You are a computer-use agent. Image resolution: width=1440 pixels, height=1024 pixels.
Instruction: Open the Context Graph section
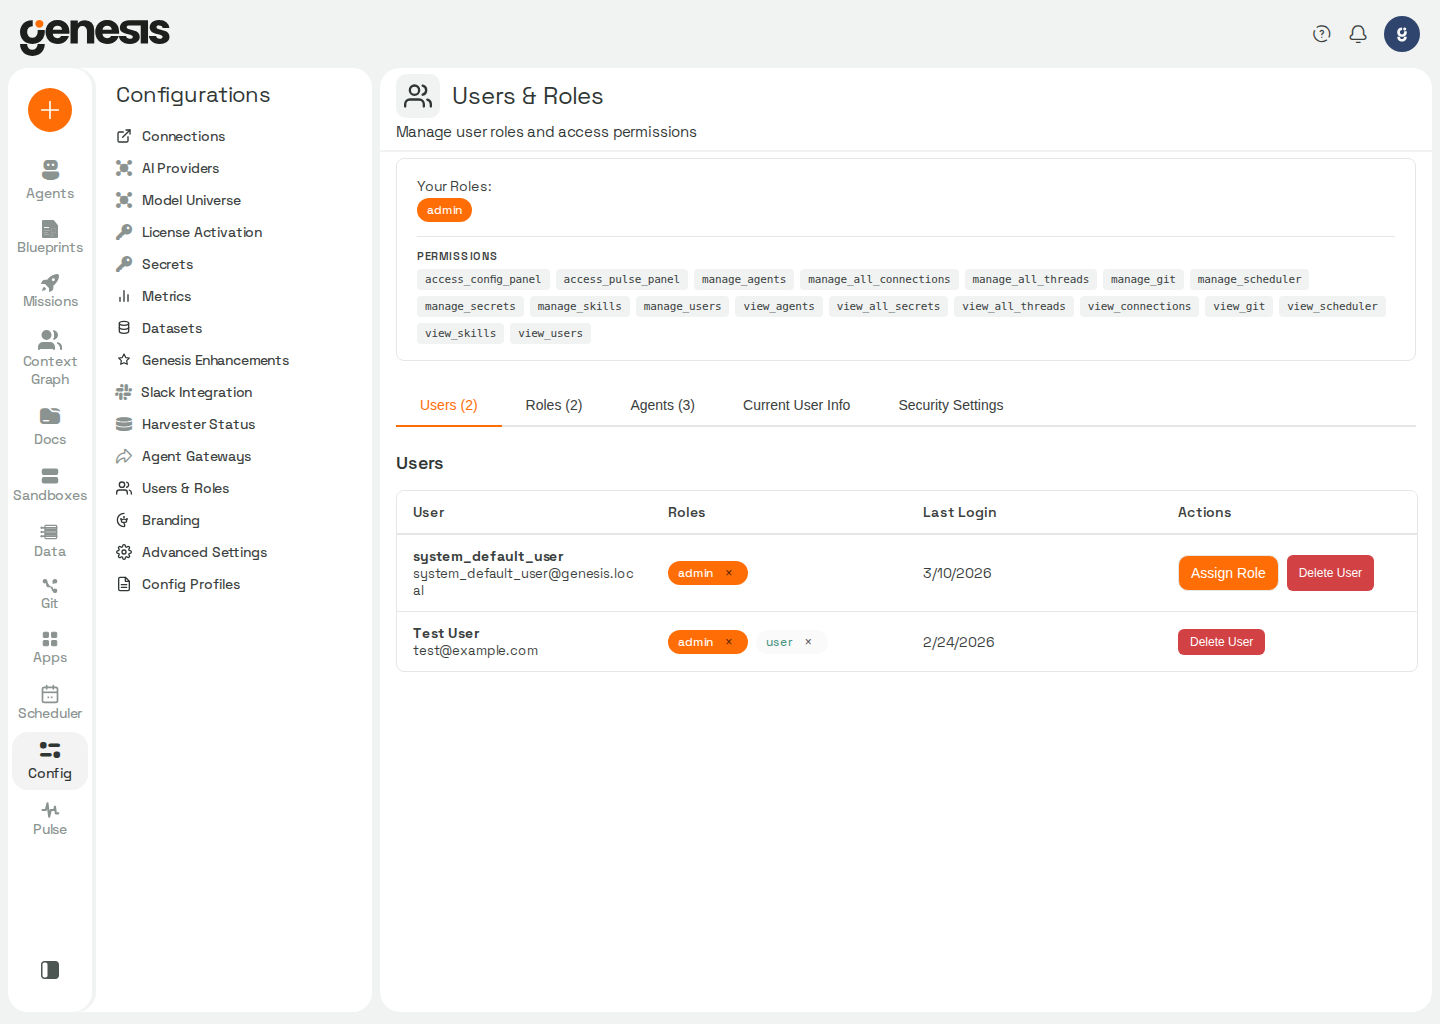coord(50,358)
